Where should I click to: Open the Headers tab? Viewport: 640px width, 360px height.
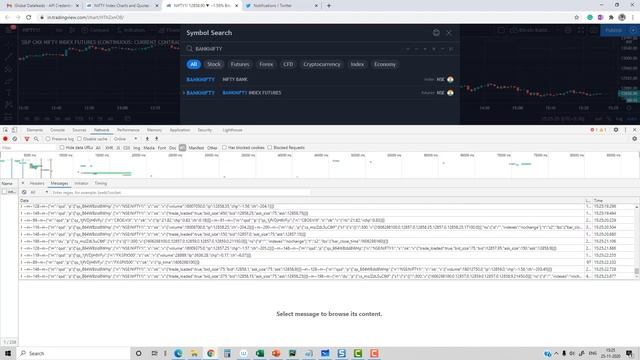tap(37, 183)
